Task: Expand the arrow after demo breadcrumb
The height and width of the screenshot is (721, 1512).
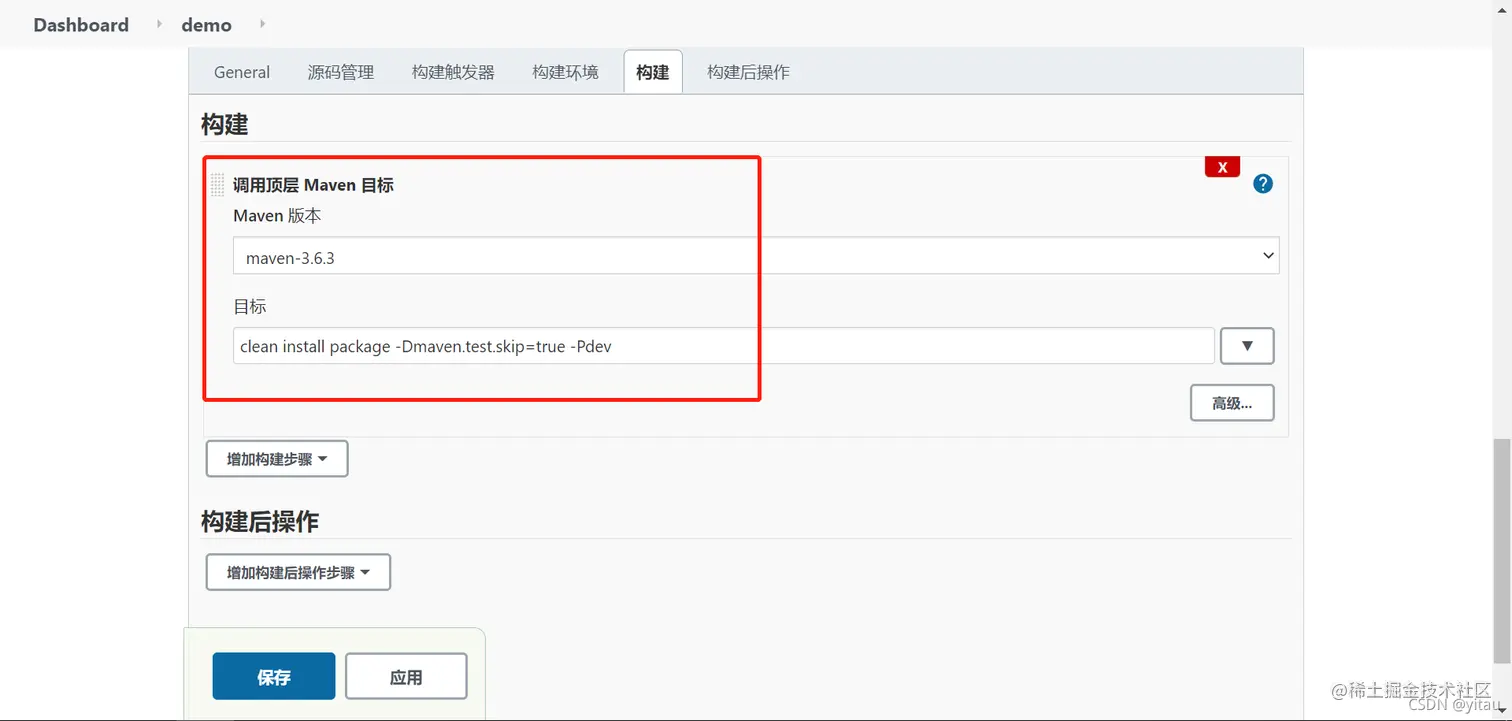Action: tap(263, 24)
